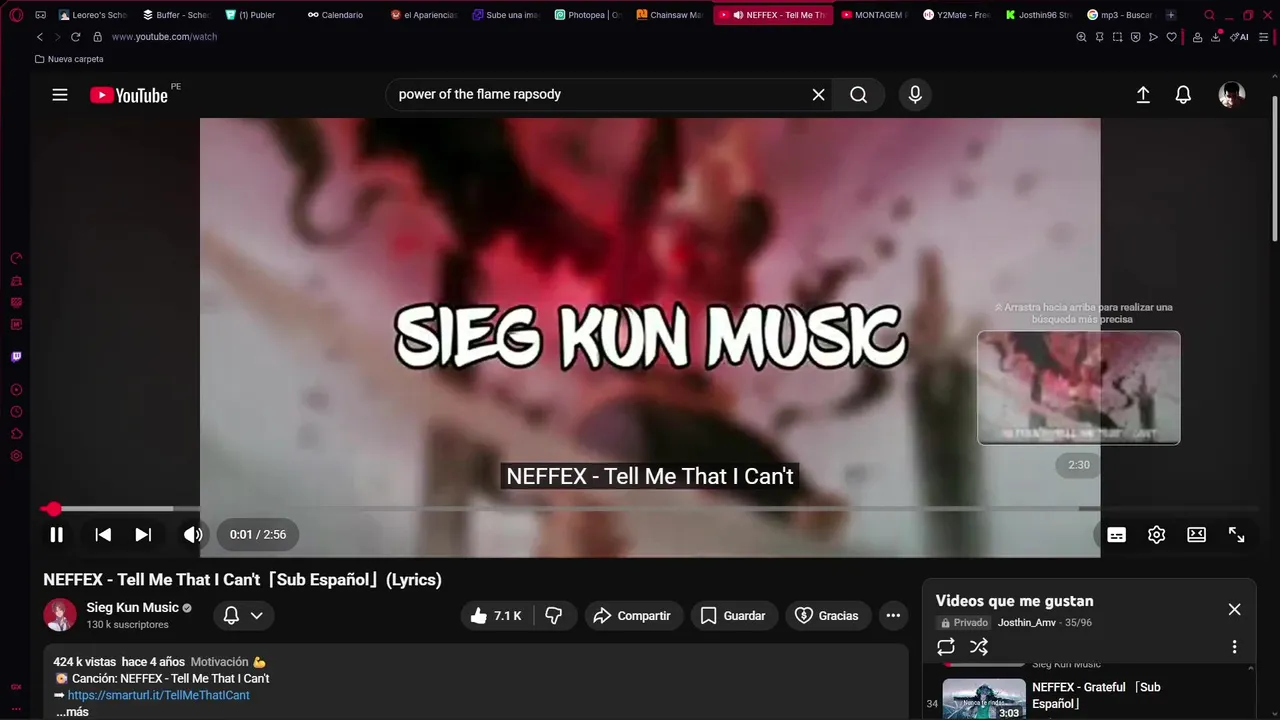Screen dimensions: 1280x720
Task: Open a new browser tab with plus
Action: pos(1171,15)
